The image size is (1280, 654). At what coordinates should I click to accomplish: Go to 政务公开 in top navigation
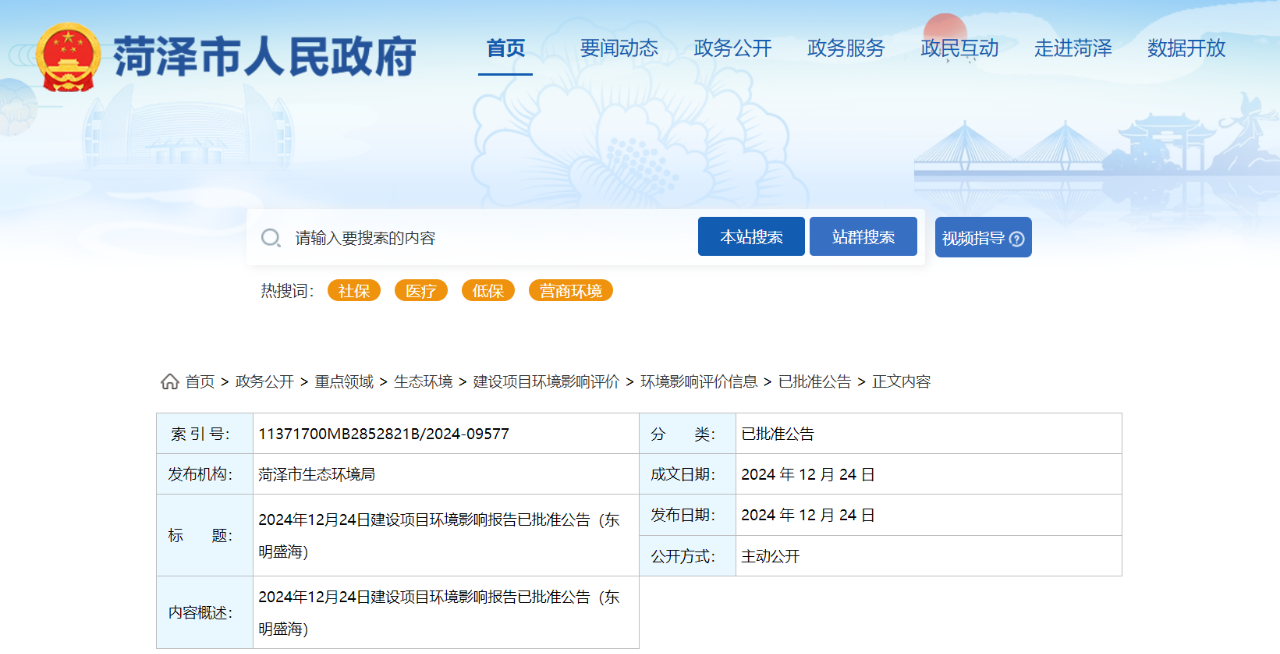pyautogui.click(x=733, y=48)
